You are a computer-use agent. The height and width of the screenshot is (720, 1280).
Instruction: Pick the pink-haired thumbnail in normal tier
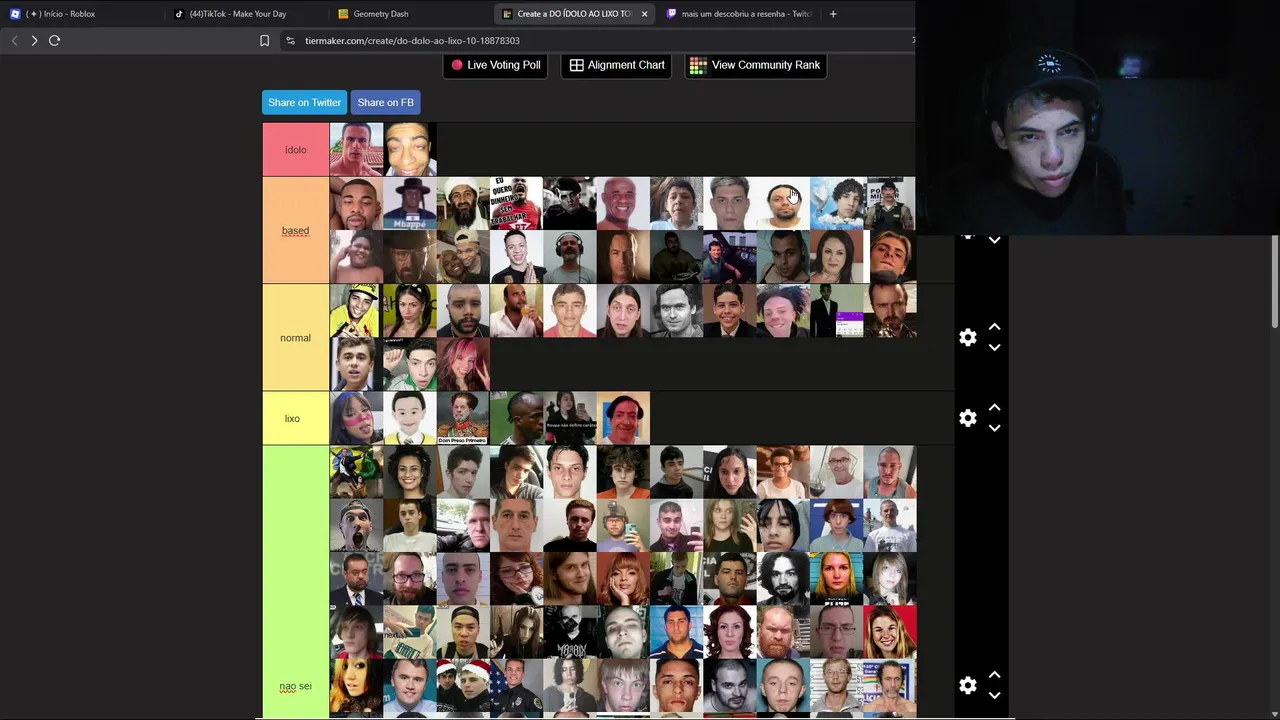463,364
